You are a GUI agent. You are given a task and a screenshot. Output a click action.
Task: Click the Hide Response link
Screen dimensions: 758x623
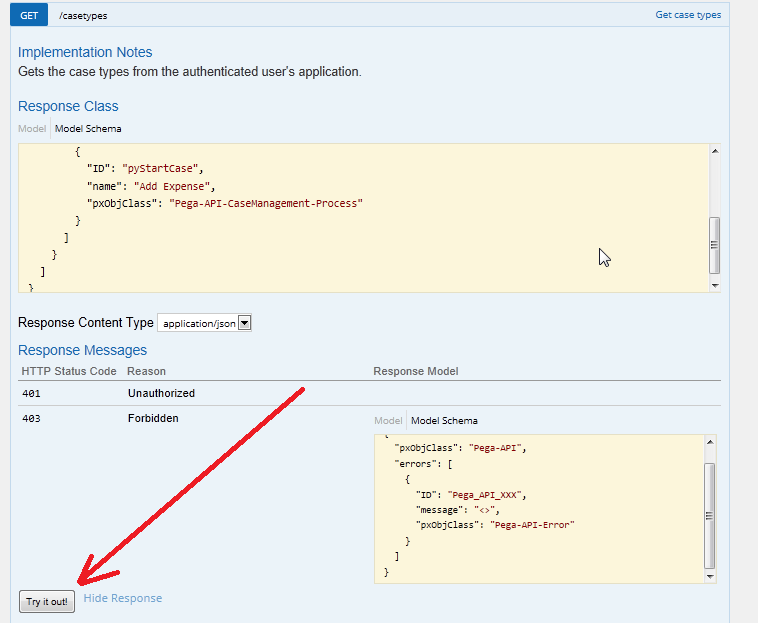[123, 598]
